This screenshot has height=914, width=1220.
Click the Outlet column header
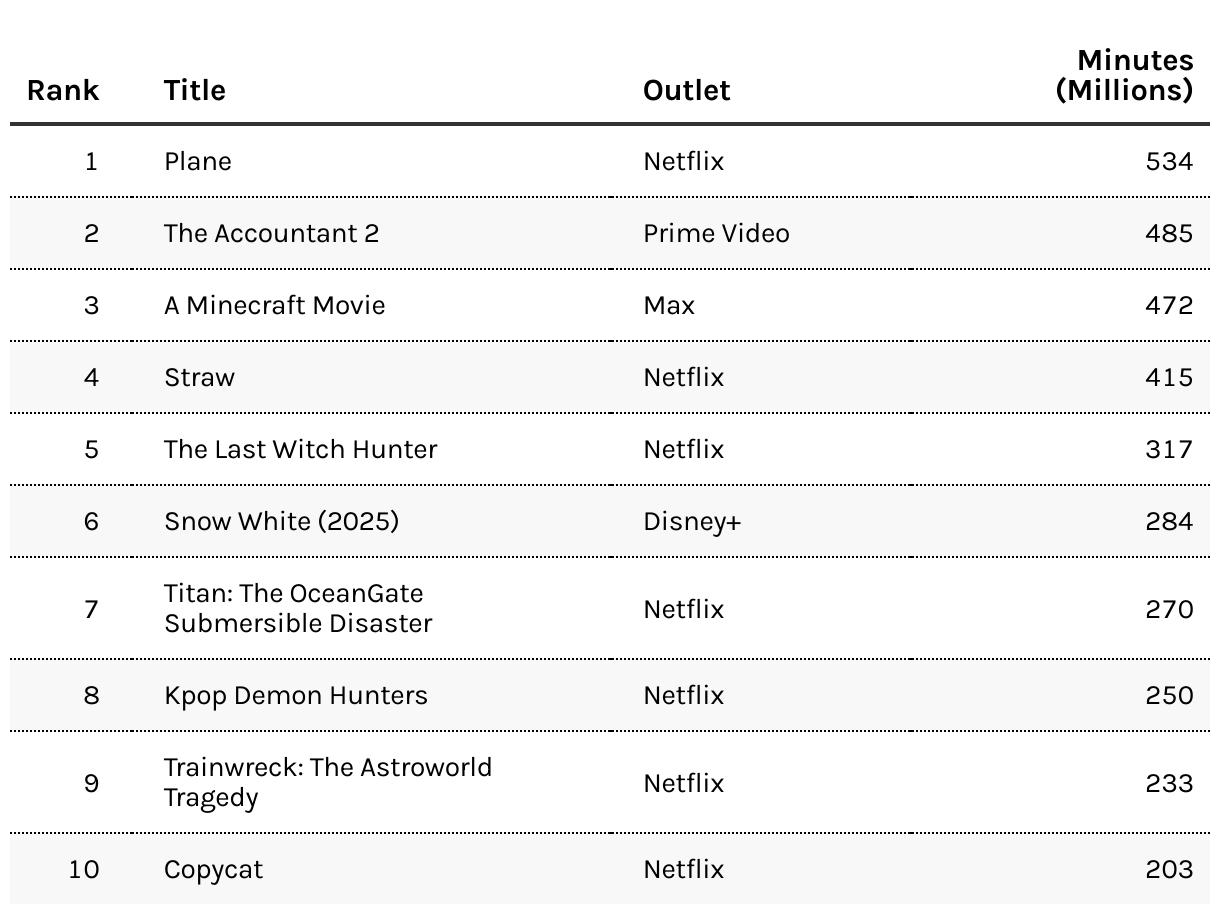pos(687,90)
